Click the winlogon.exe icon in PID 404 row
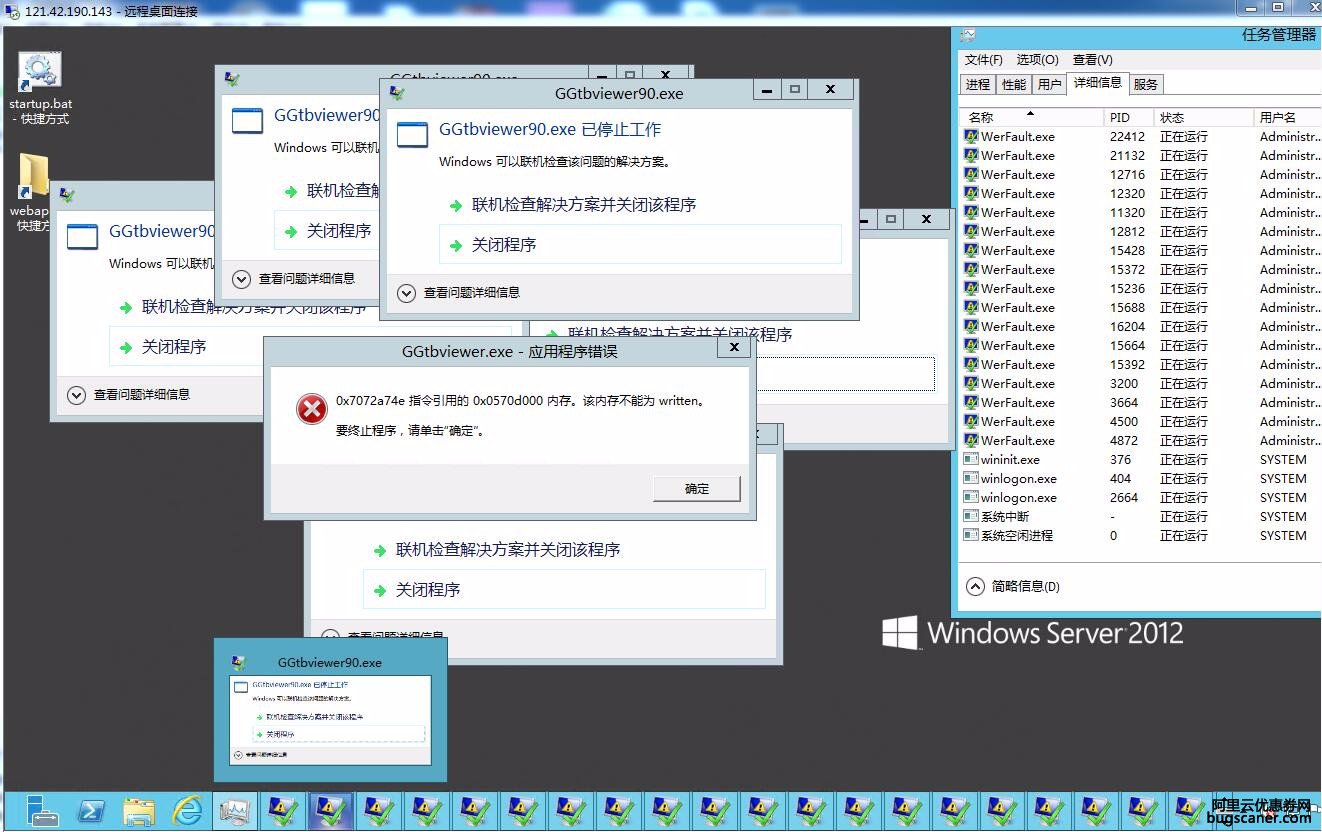 pyautogui.click(x=971, y=479)
